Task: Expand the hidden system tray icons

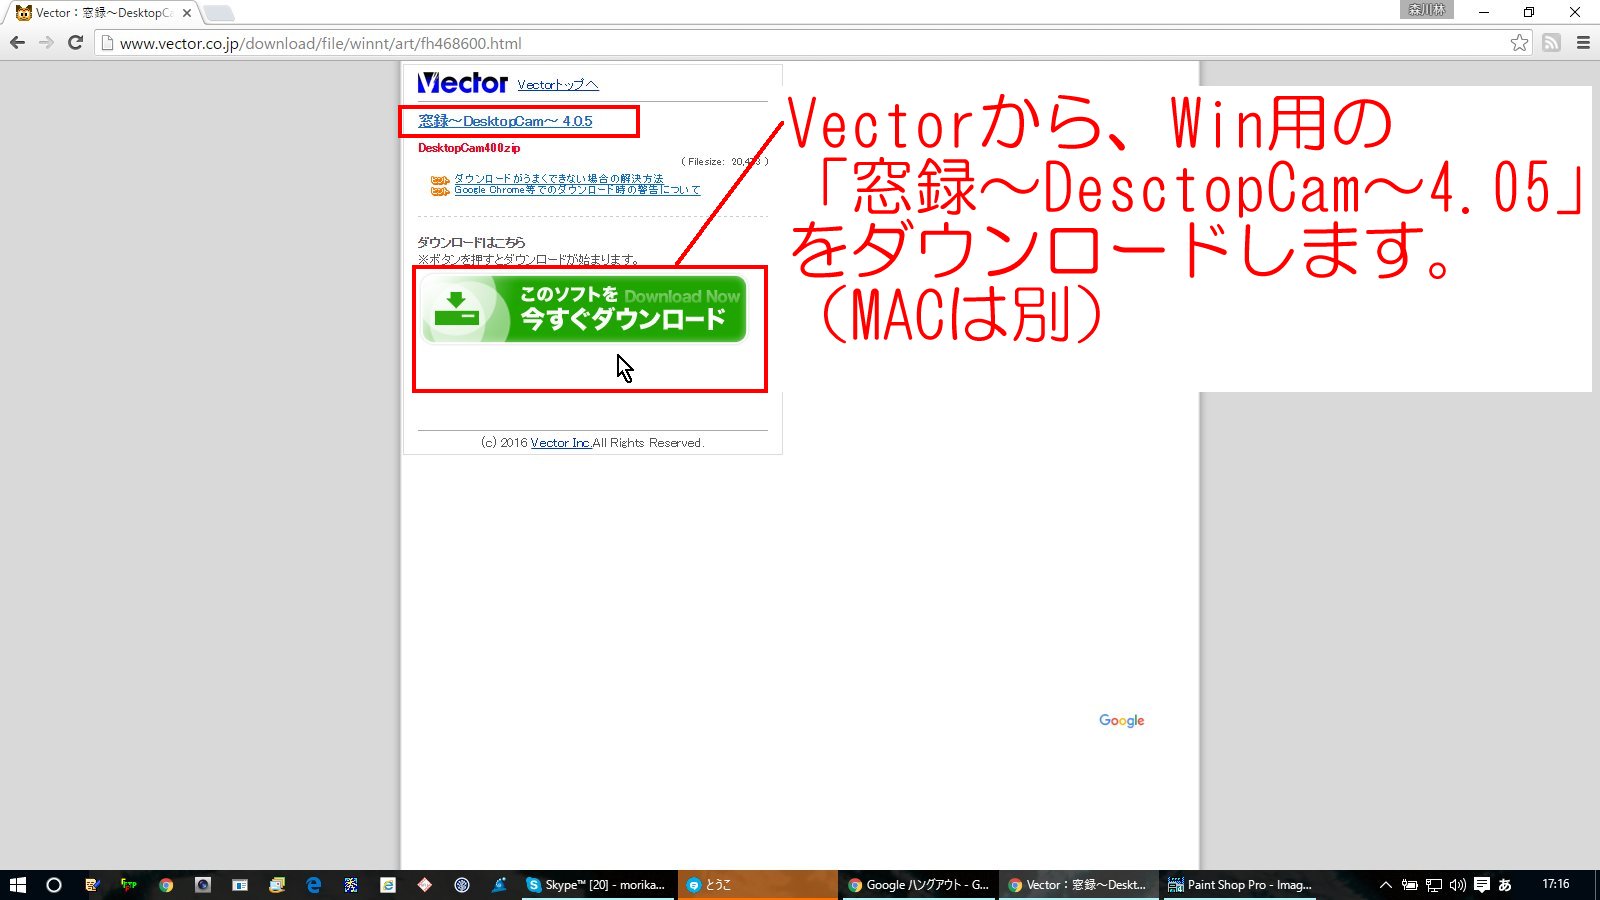Action: tap(1385, 885)
